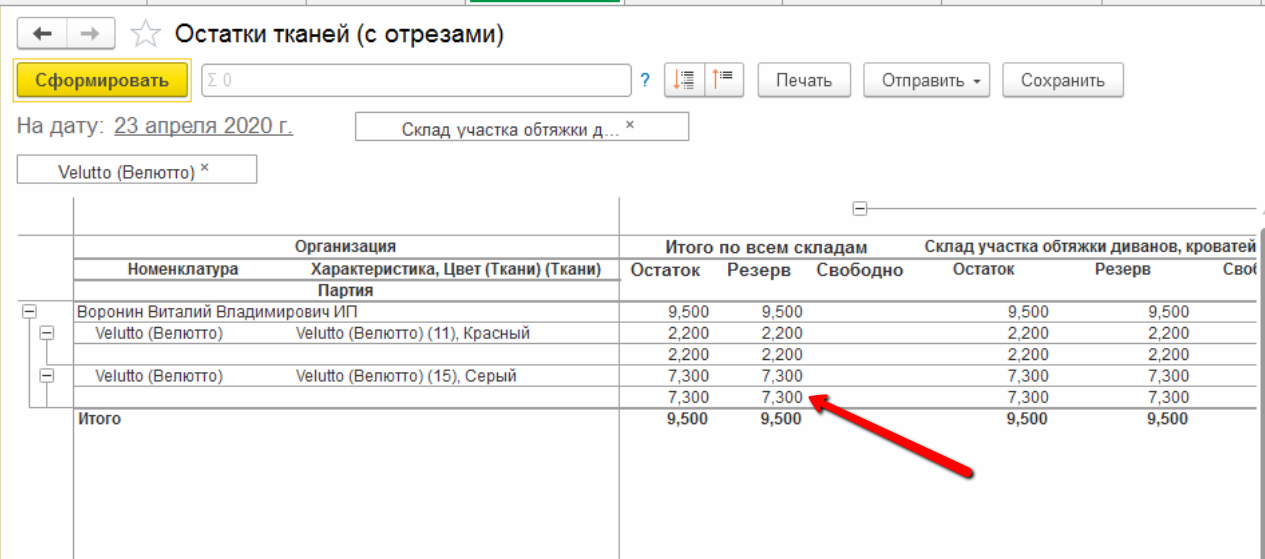Remove the warehouse filter with its x
The width and height of the screenshot is (1265, 559).
coord(629,126)
